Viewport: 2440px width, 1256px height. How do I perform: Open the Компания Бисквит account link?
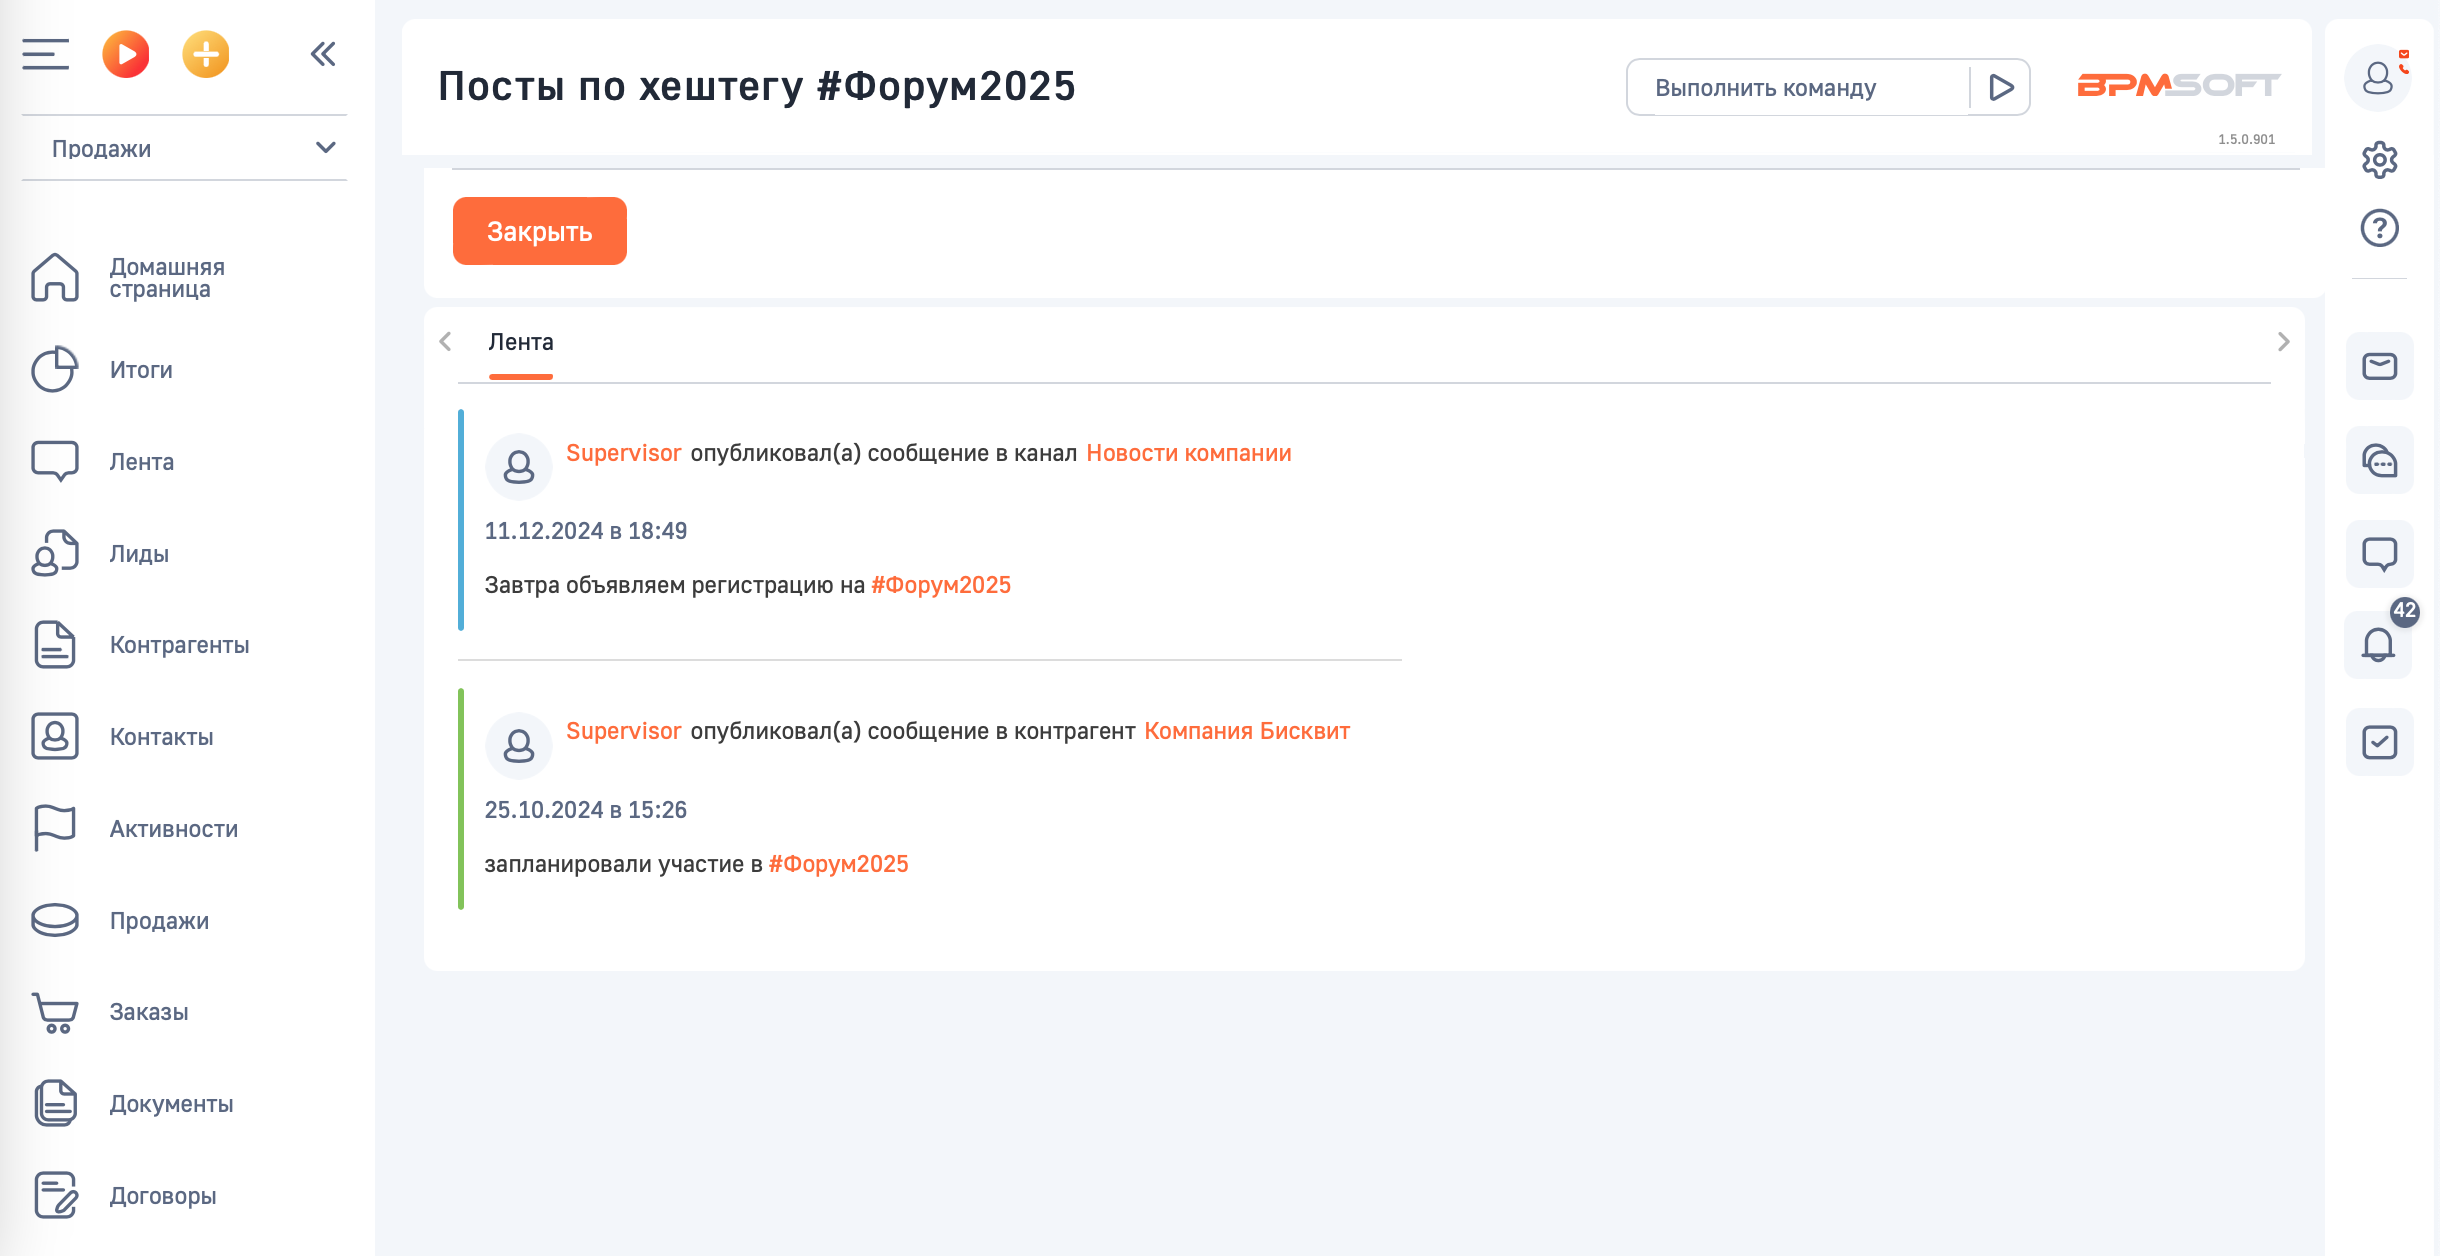1247,731
